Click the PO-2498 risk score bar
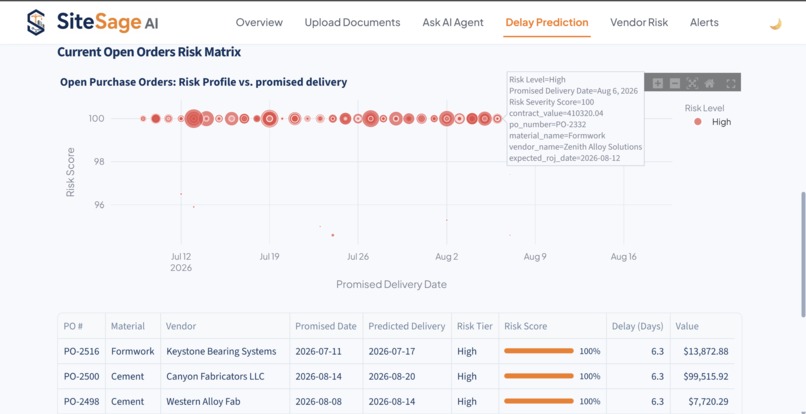The width and height of the screenshot is (806, 414). [539, 401]
